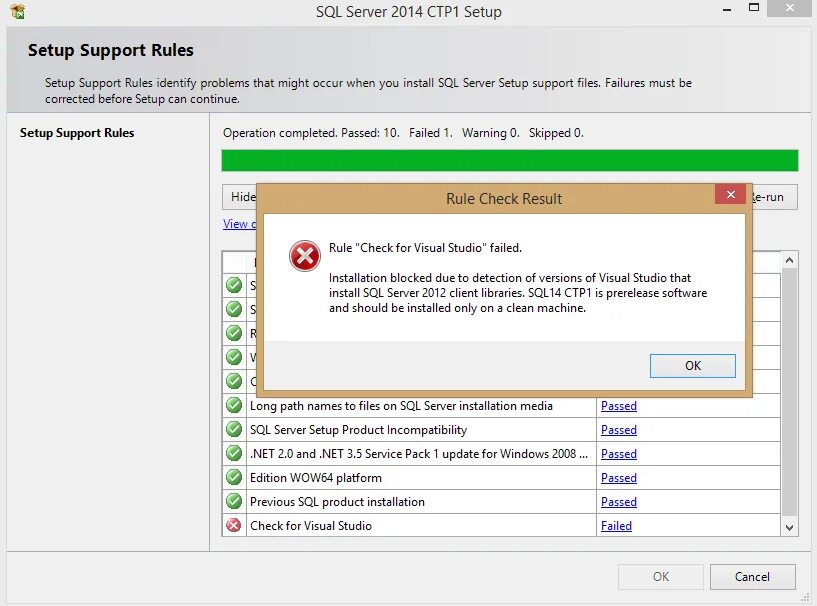Close the SQL Server 2014 CTP1 Setup window
The width and height of the screenshot is (817, 606).
tap(789, 8)
